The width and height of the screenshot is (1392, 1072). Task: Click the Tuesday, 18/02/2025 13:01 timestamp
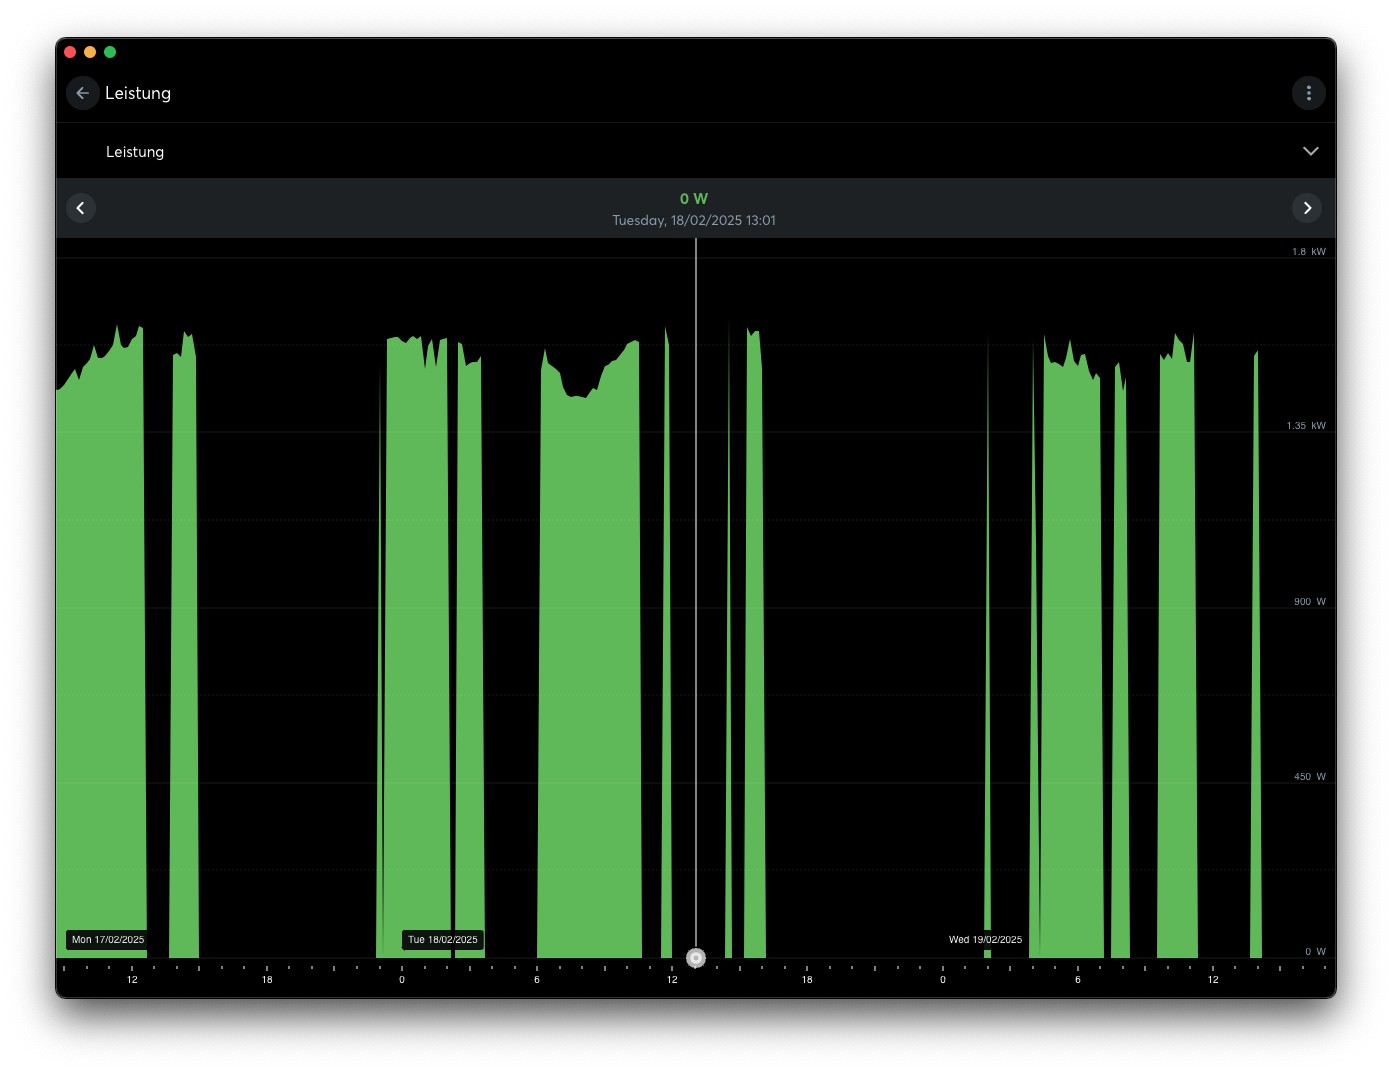click(x=694, y=220)
